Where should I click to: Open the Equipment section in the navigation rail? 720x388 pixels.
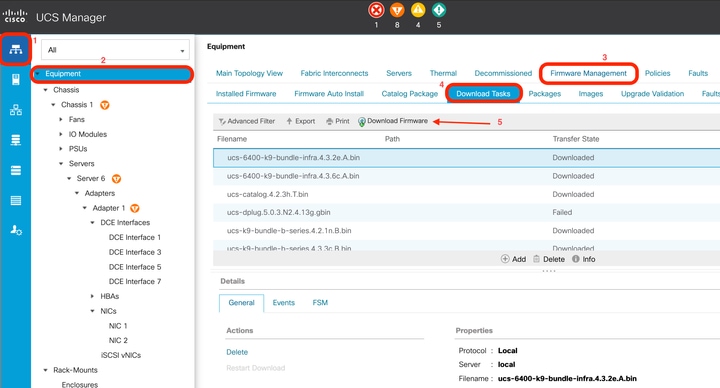(x=16, y=49)
